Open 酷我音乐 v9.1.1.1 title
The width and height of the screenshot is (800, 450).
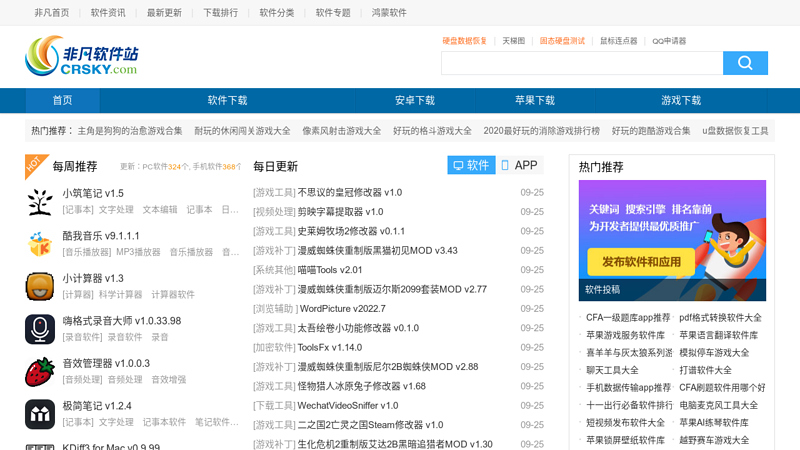click(101, 236)
